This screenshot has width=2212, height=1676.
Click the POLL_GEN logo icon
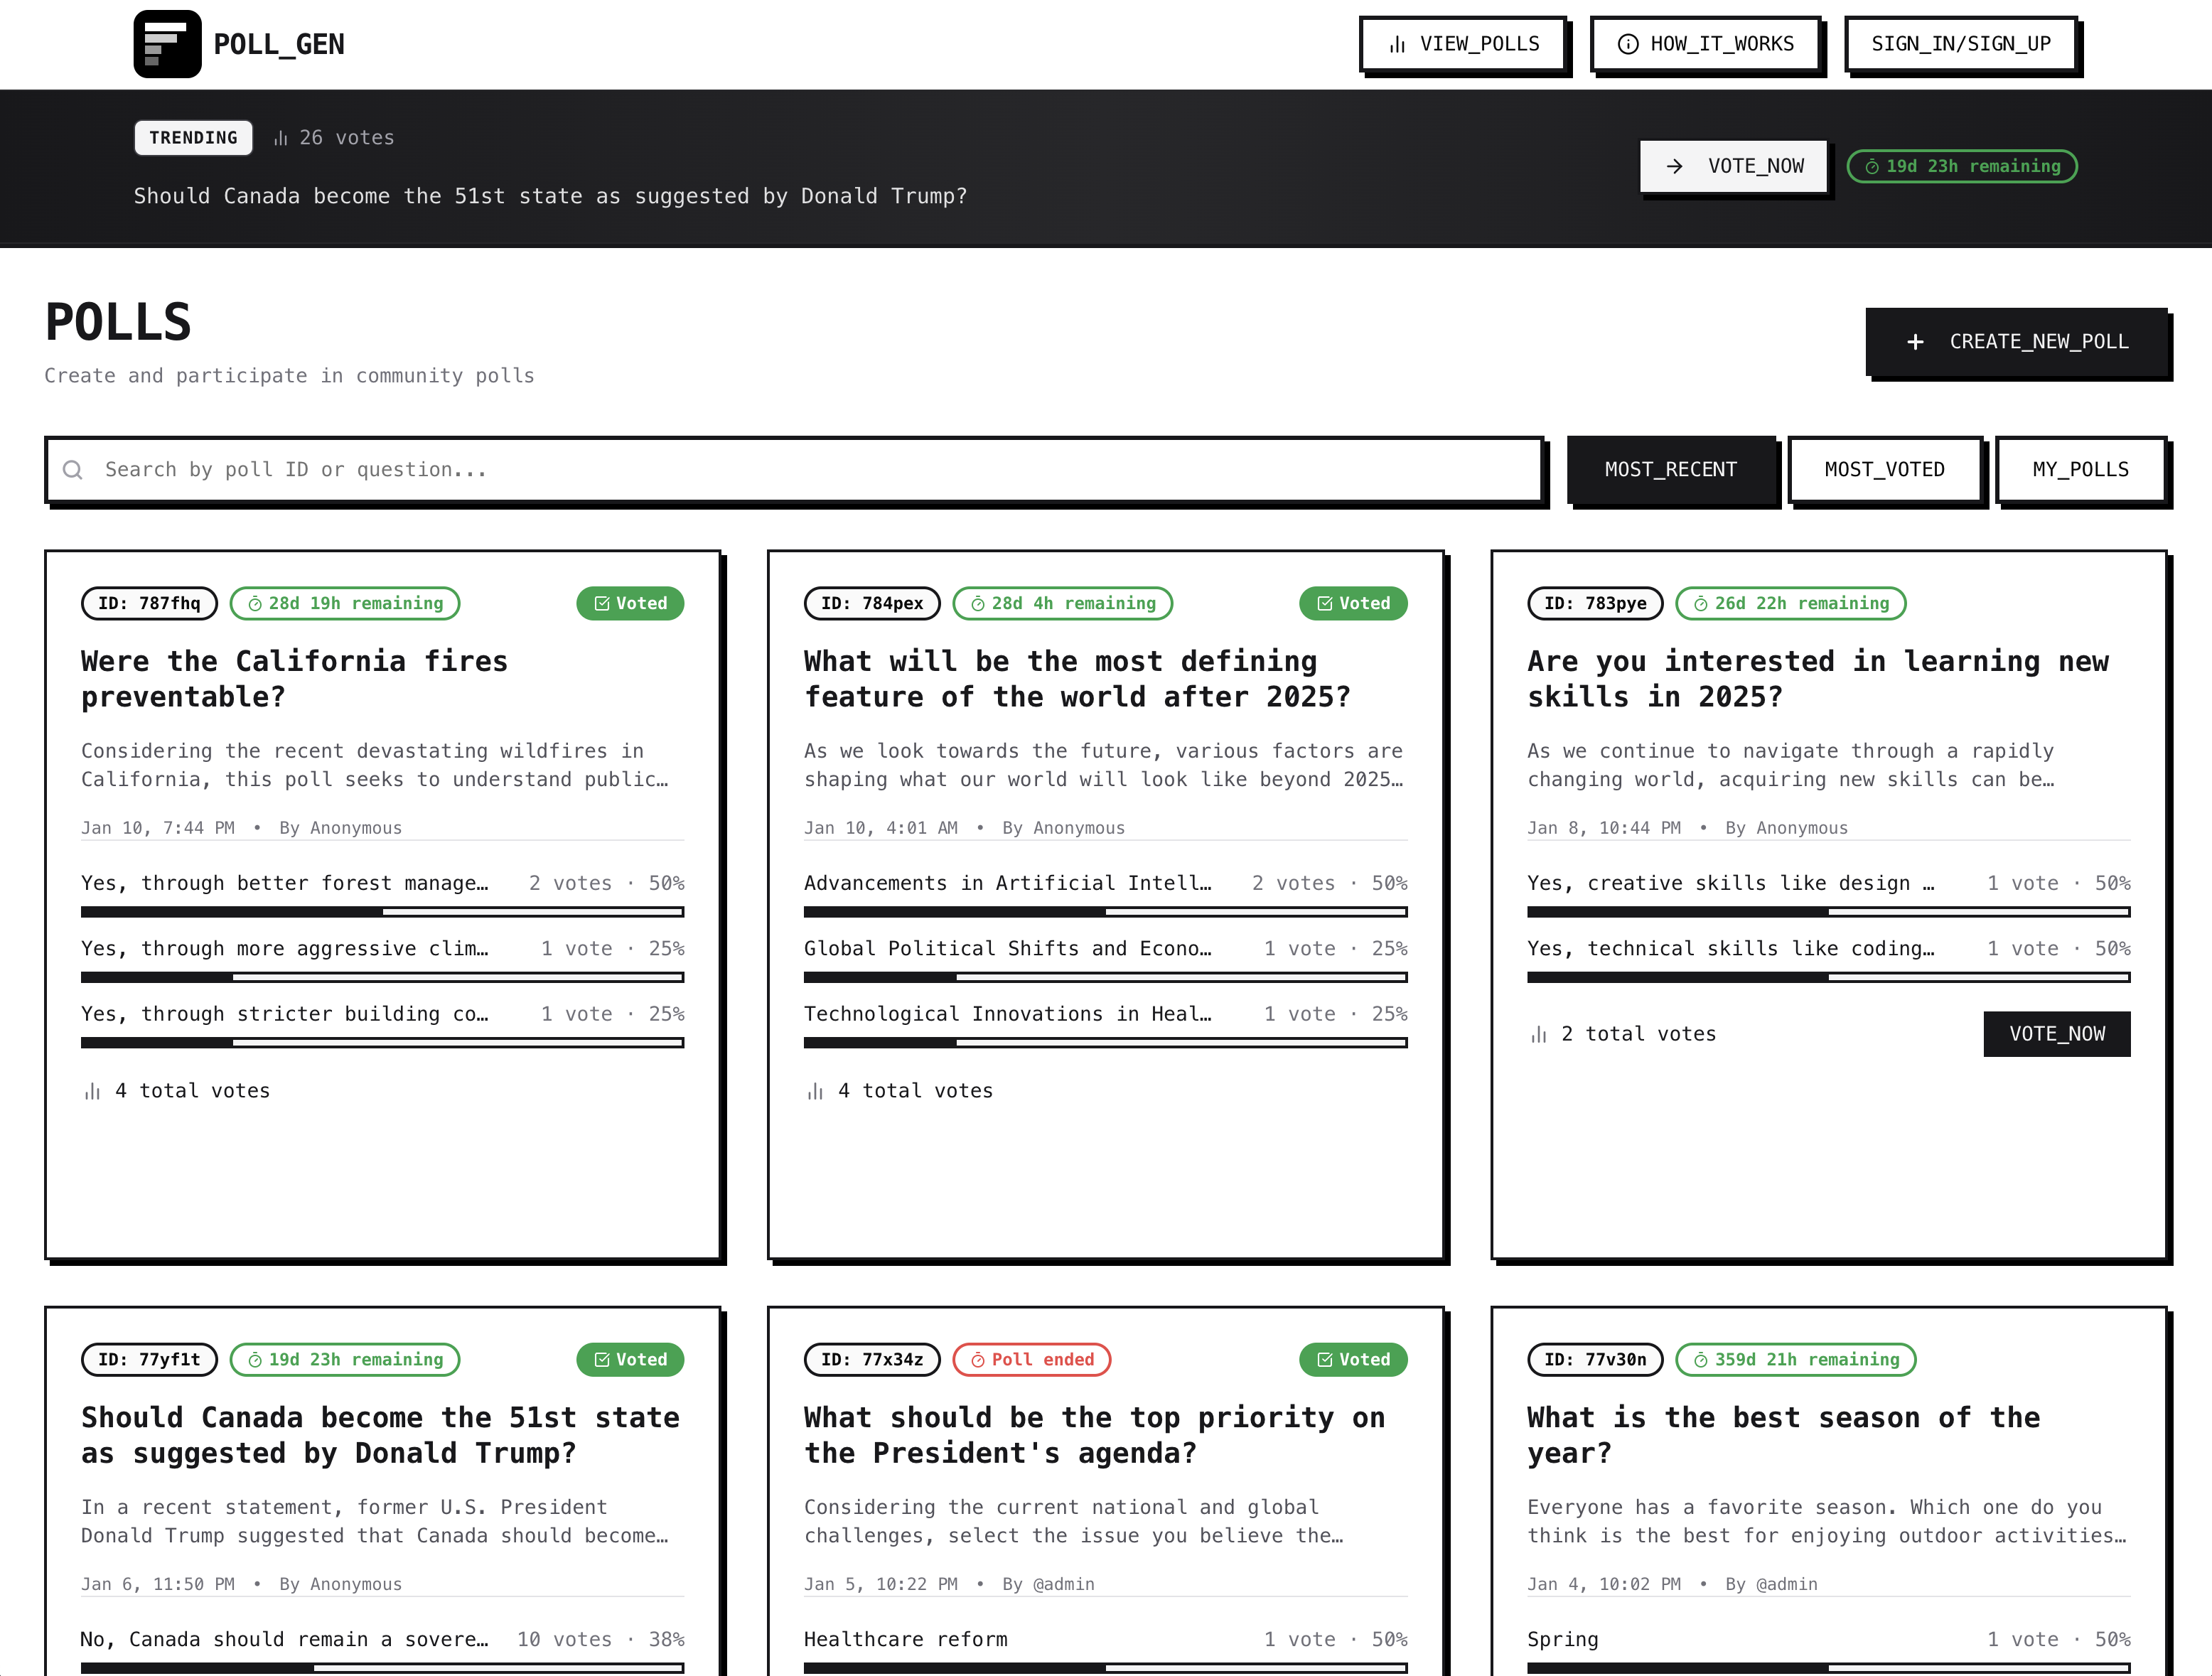pyautogui.click(x=167, y=44)
